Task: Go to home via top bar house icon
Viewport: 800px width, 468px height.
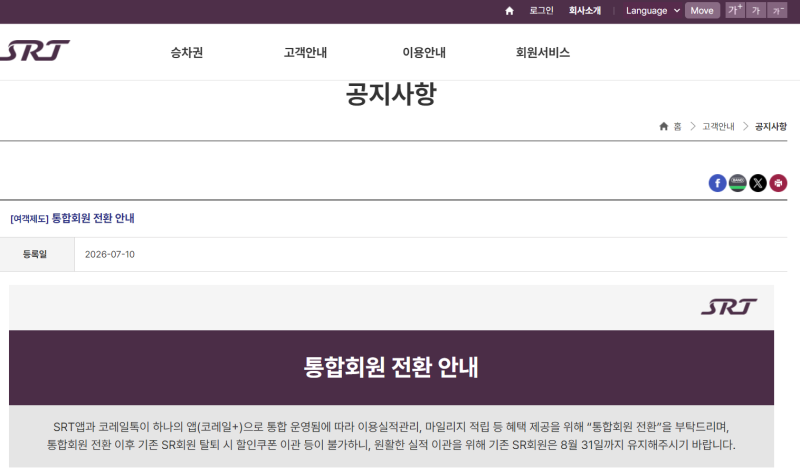Action: (509, 11)
